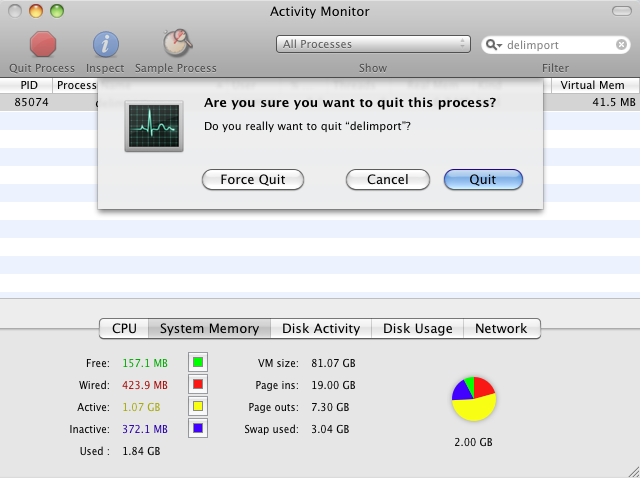Click the 157.1 MB free memory value
The height and width of the screenshot is (478, 640).
tap(145, 363)
